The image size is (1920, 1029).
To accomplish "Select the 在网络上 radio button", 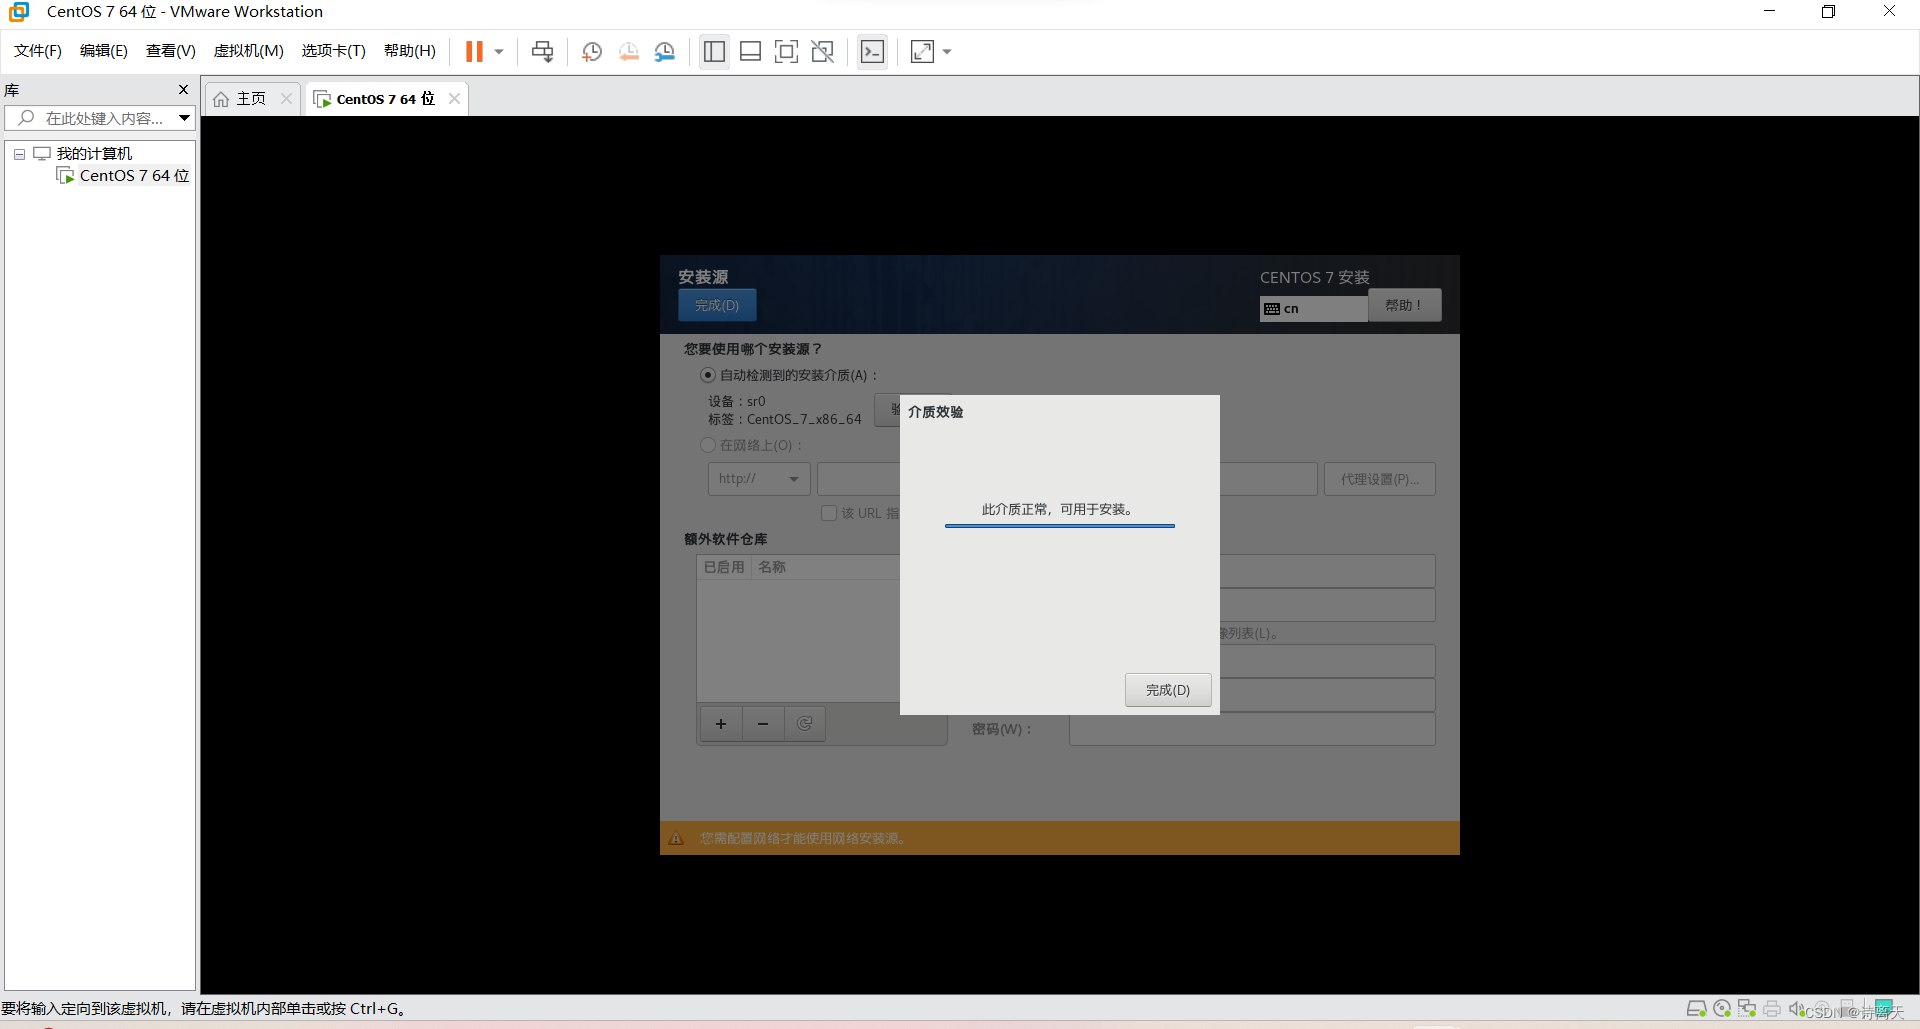I will (x=708, y=445).
